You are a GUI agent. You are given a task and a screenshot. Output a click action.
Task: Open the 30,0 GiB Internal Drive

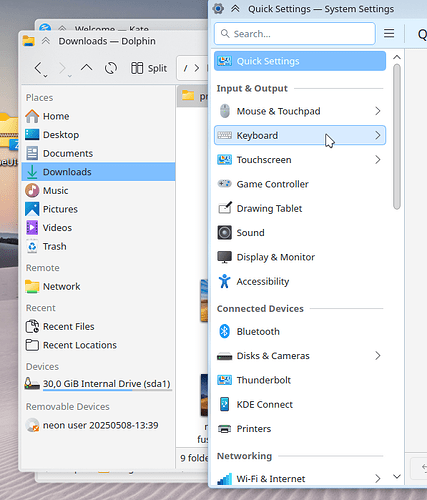[99, 384]
